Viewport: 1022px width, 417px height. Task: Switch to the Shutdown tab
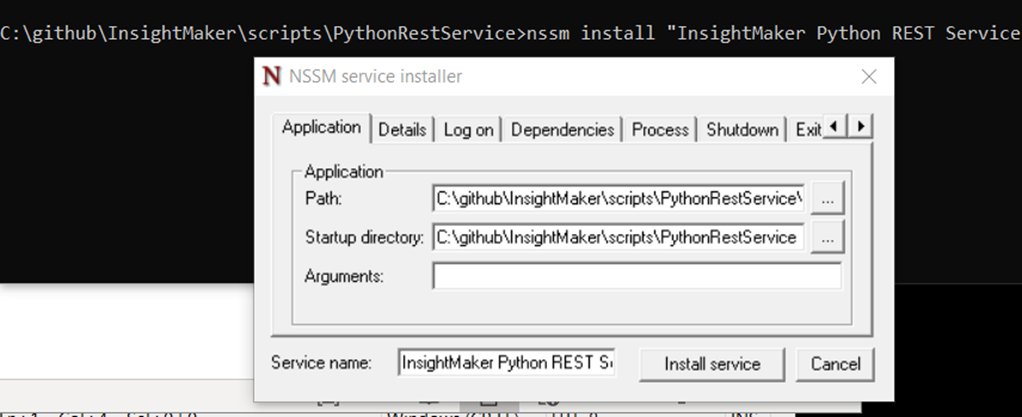point(742,129)
